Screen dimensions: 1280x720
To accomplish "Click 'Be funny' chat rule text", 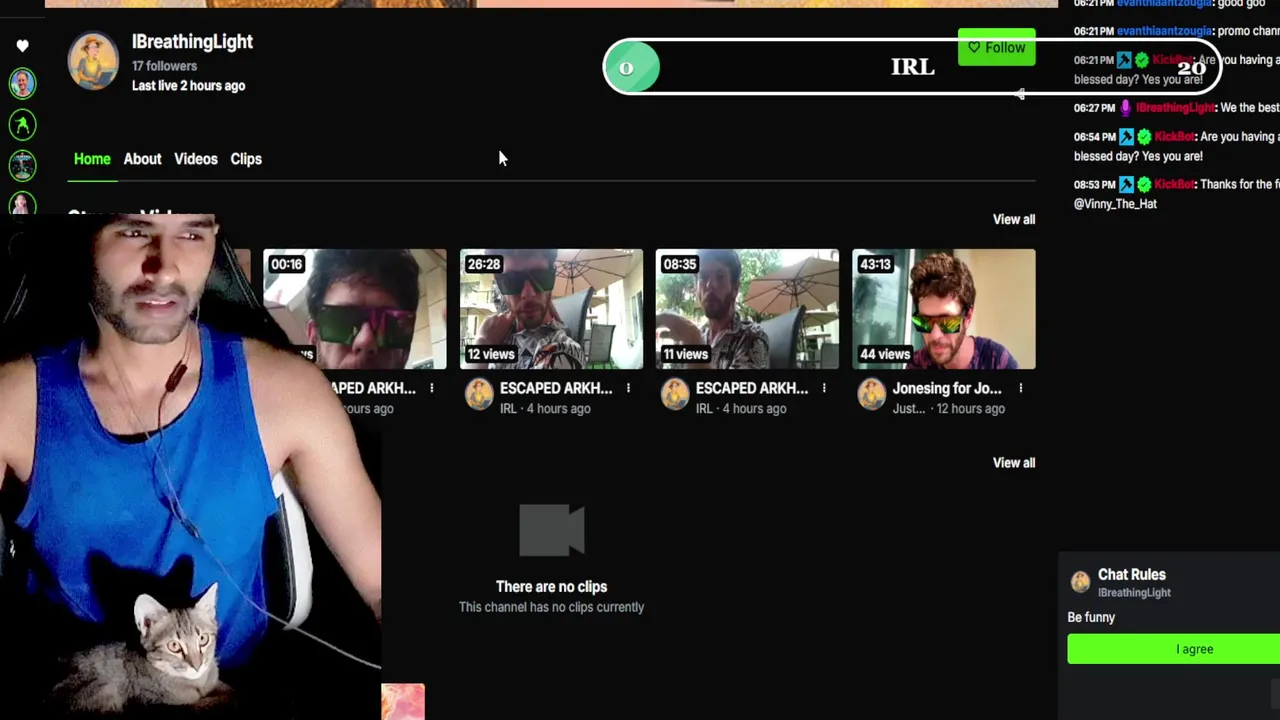I will click(1091, 617).
